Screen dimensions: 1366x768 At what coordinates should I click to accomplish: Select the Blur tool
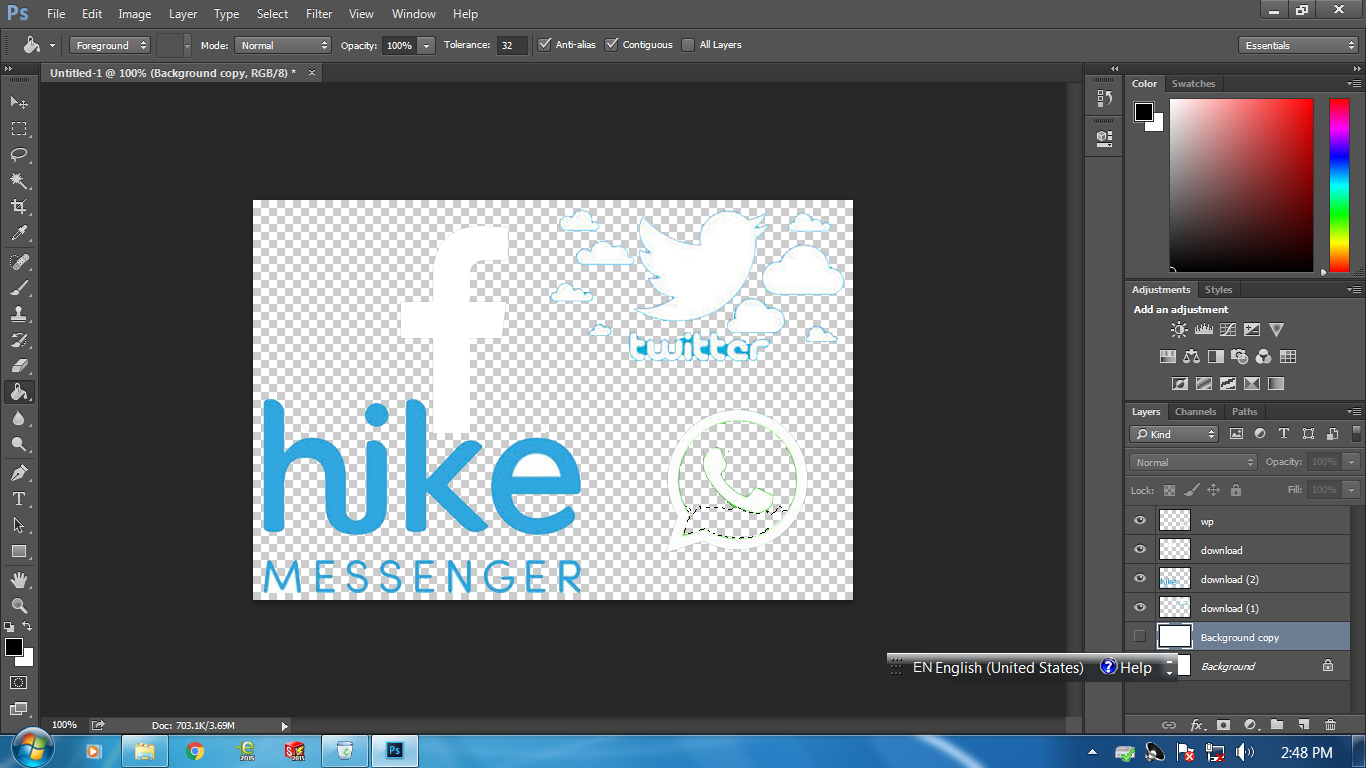[x=19, y=418]
